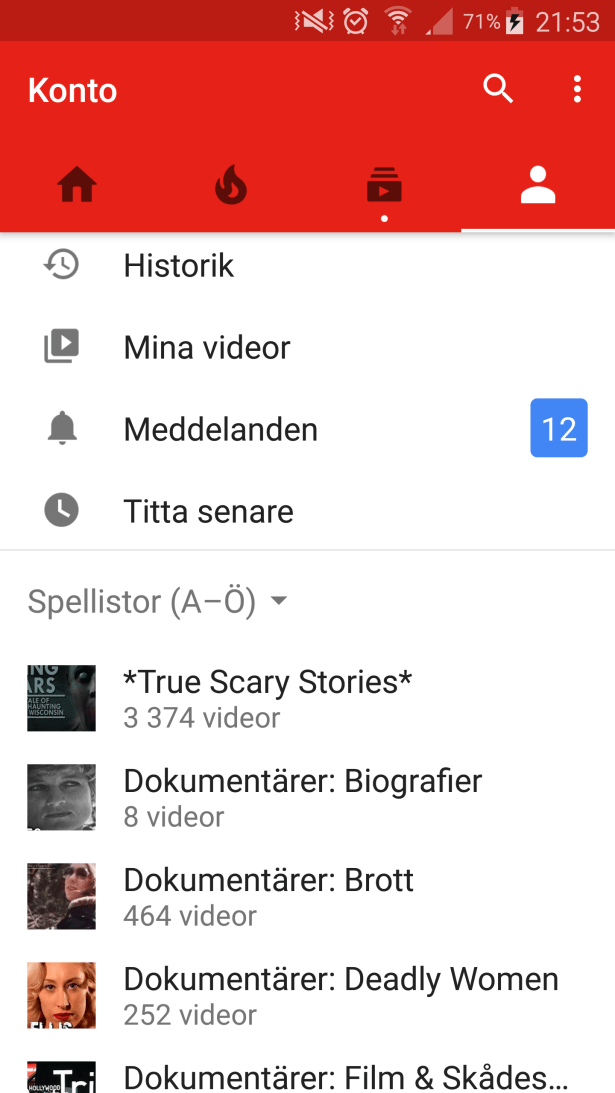Viewport: 615px width, 1093px height.
Task: Open the Historik menu entry
Action: (179, 265)
